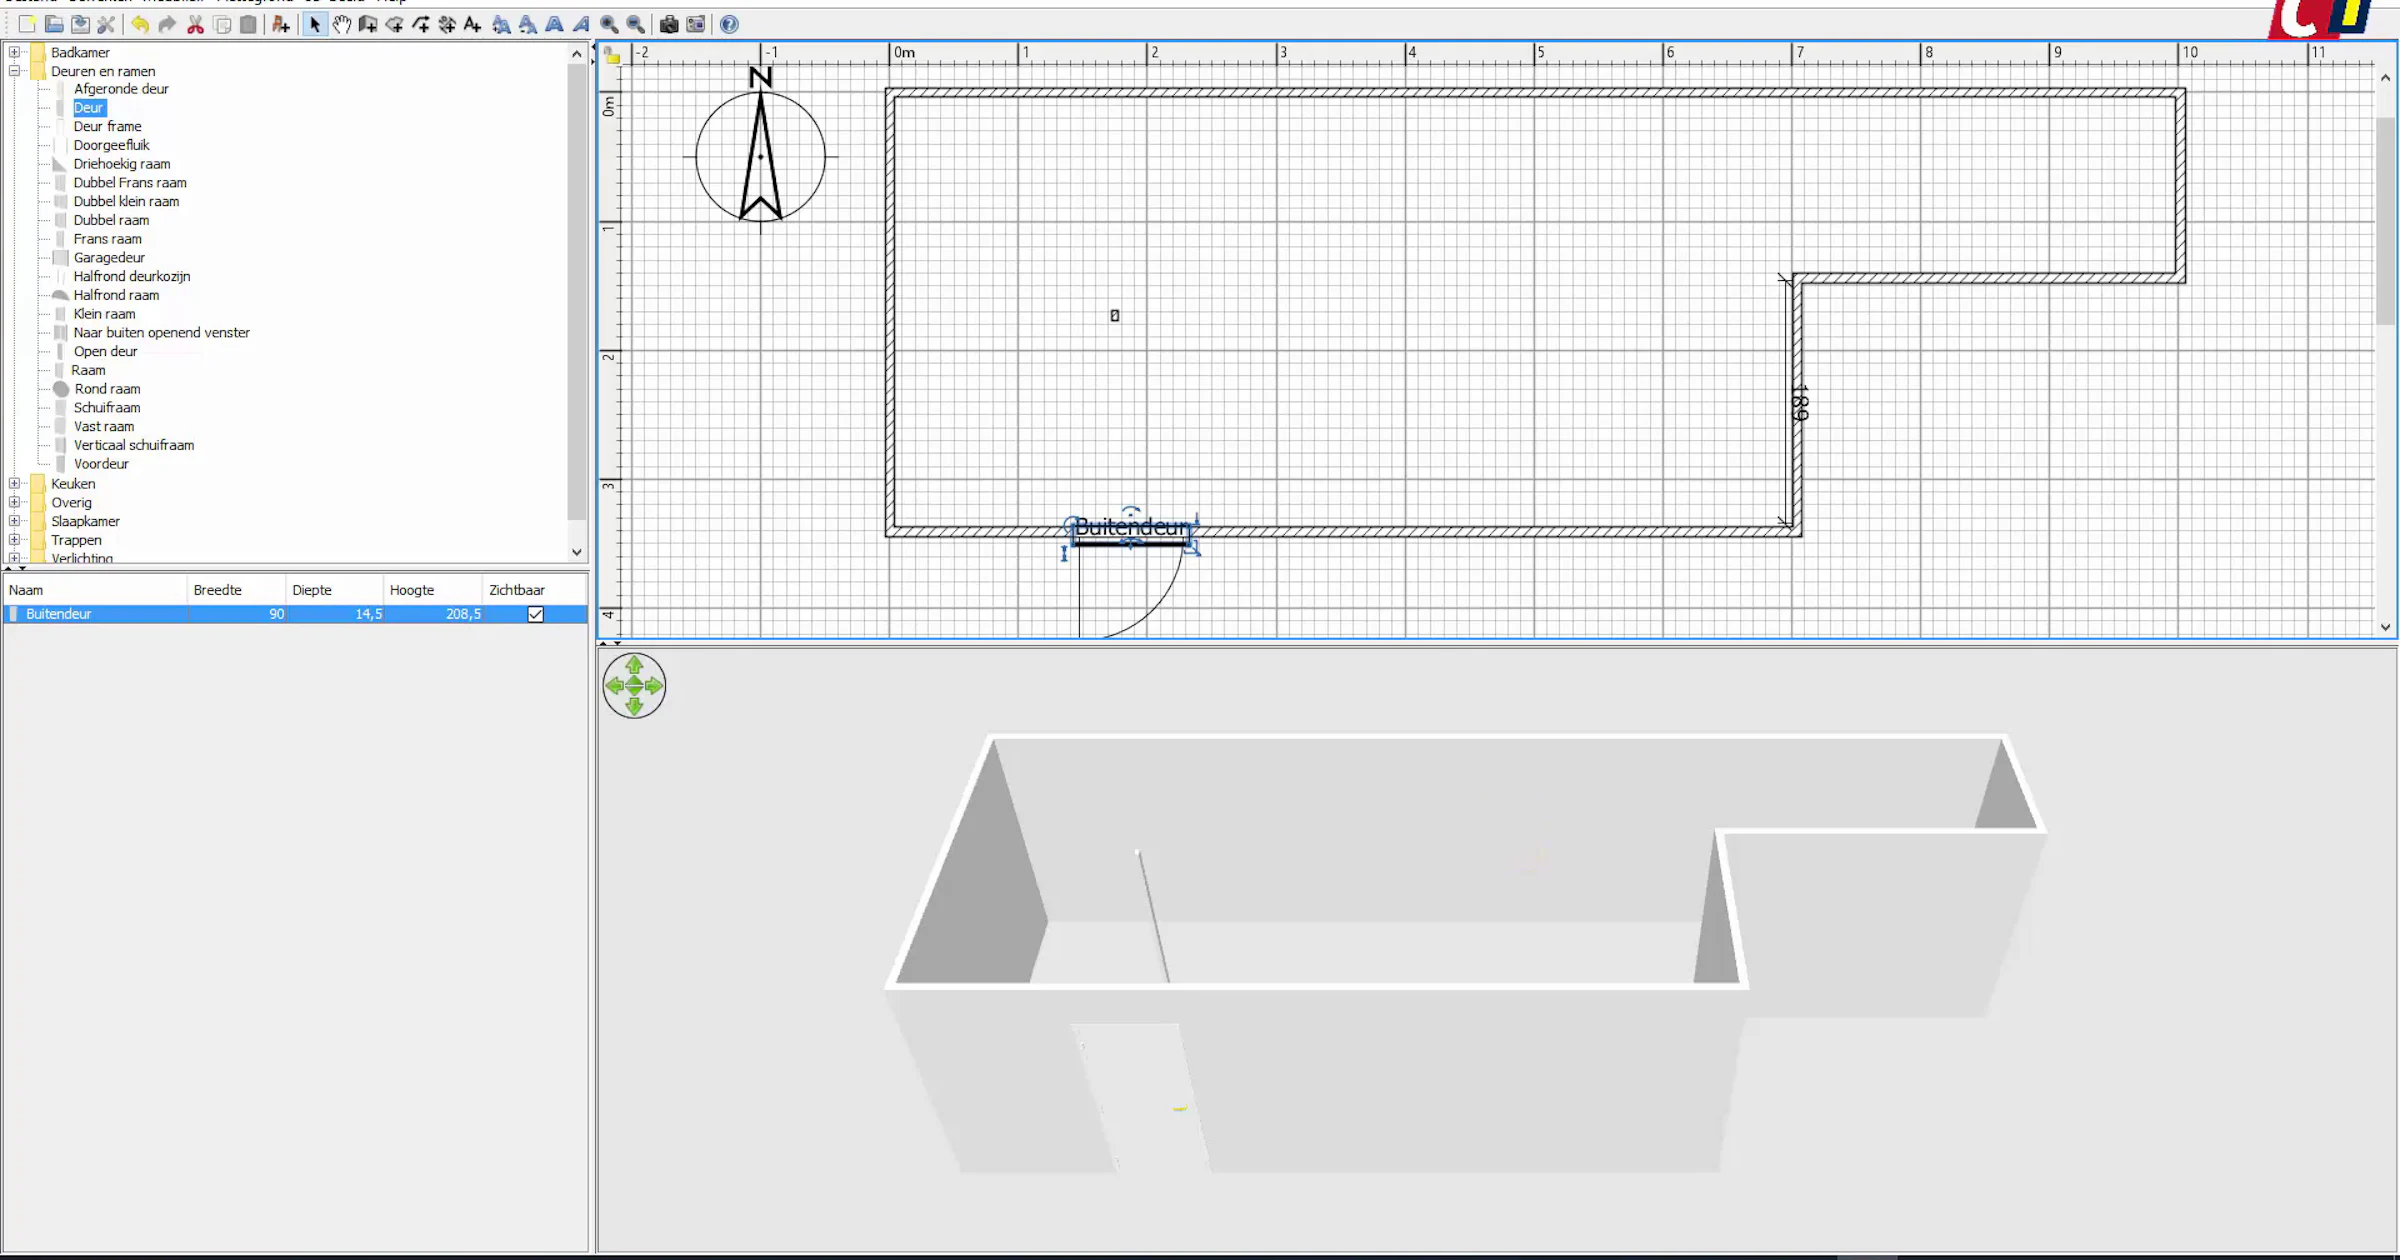The width and height of the screenshot is (2400, 1260).
Task: Select the Buitendeur row in the furniture table
Action: (295, 614)
